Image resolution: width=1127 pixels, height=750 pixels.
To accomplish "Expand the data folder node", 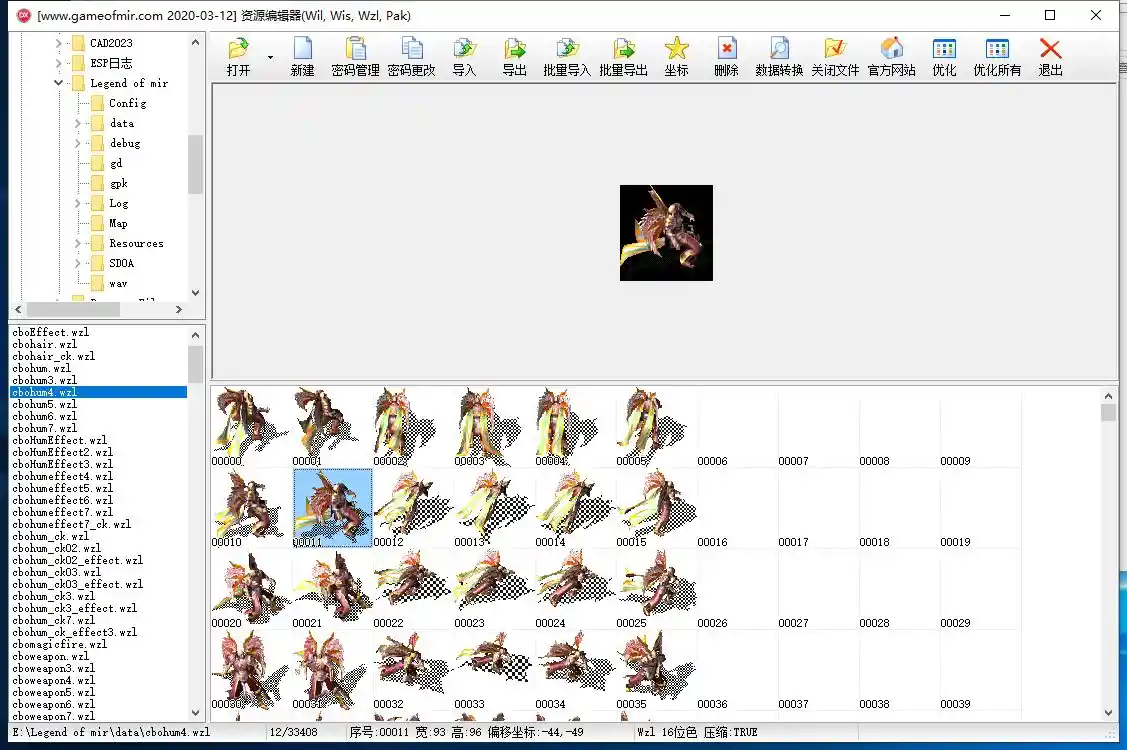I will (78, 124).
